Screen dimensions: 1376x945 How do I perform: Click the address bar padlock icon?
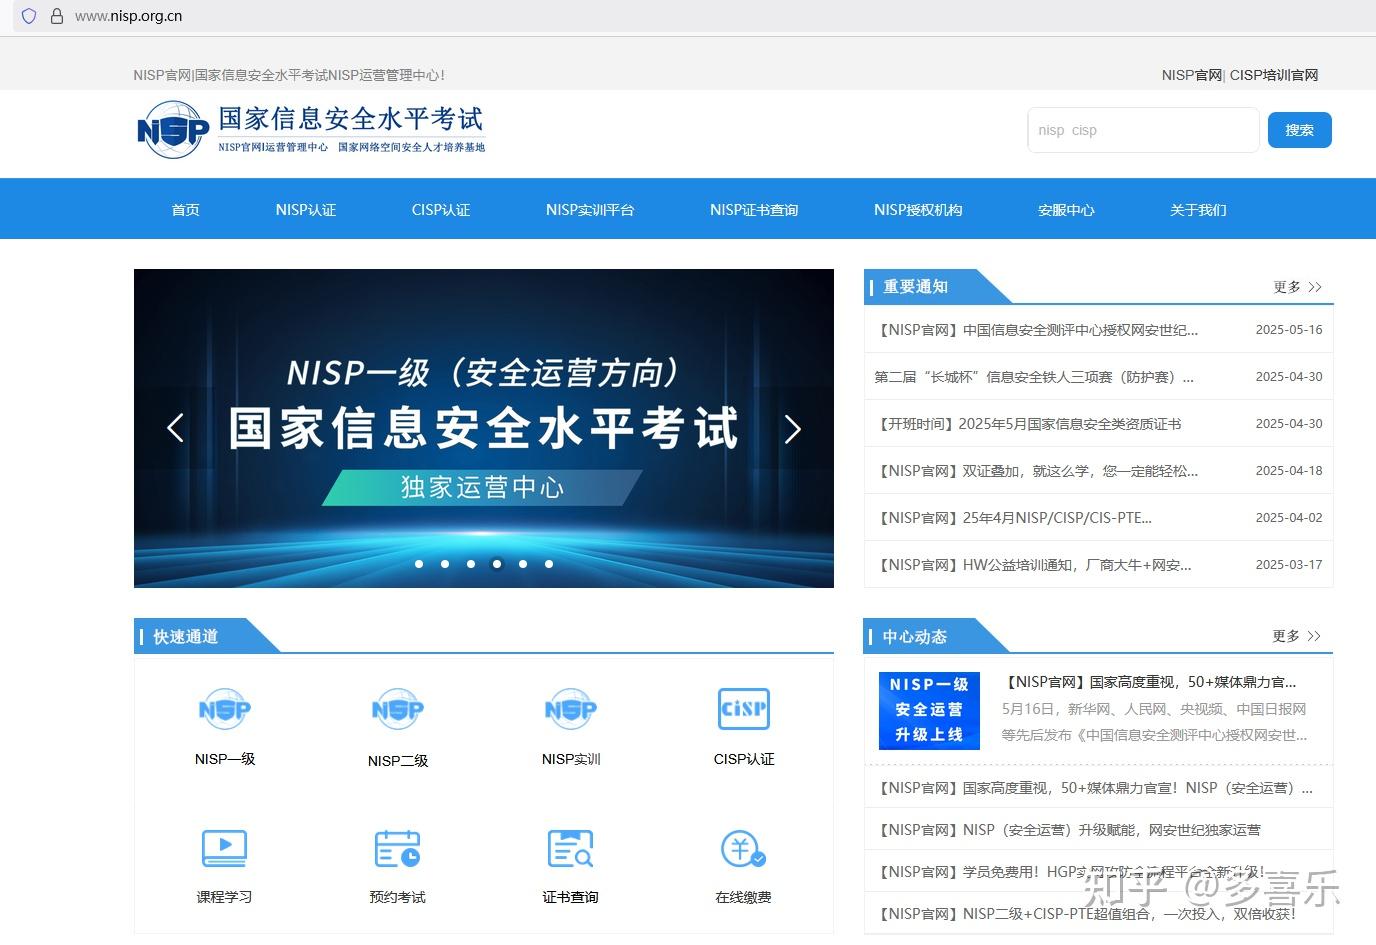56,16
